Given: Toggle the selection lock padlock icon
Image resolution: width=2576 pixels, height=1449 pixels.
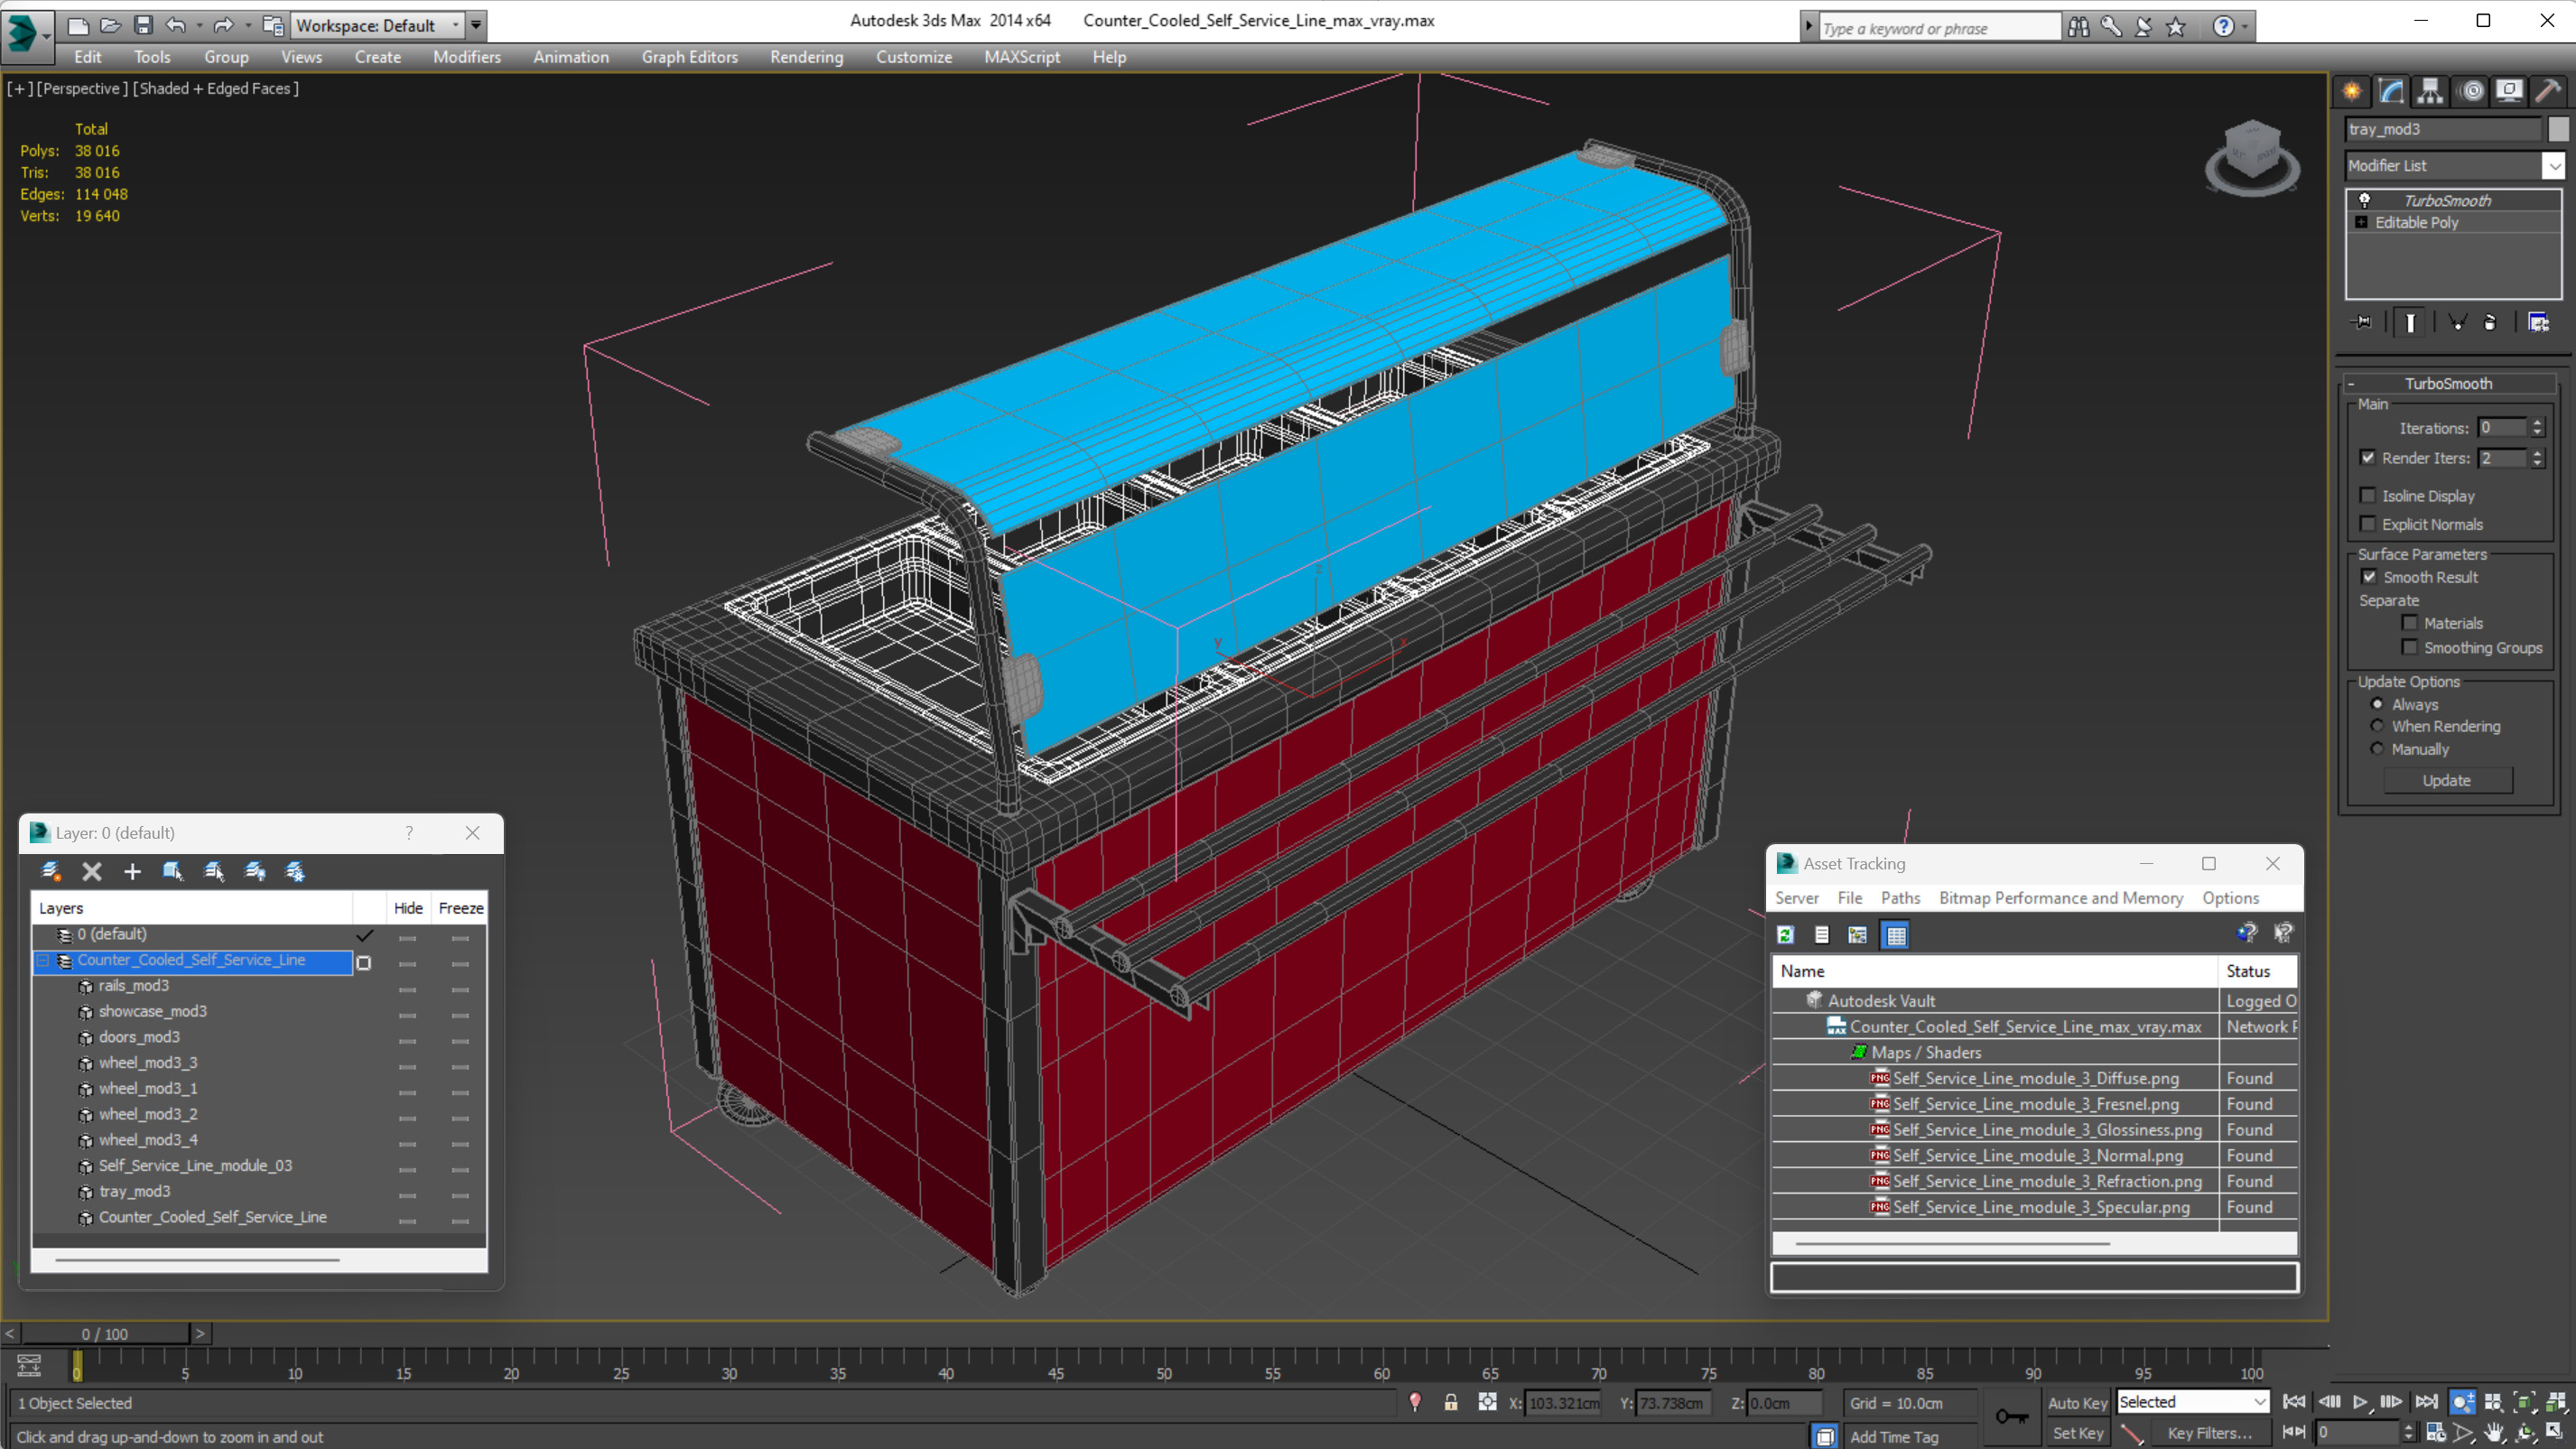Looking at the screenshot, I should click(x=1450, y=1402).
